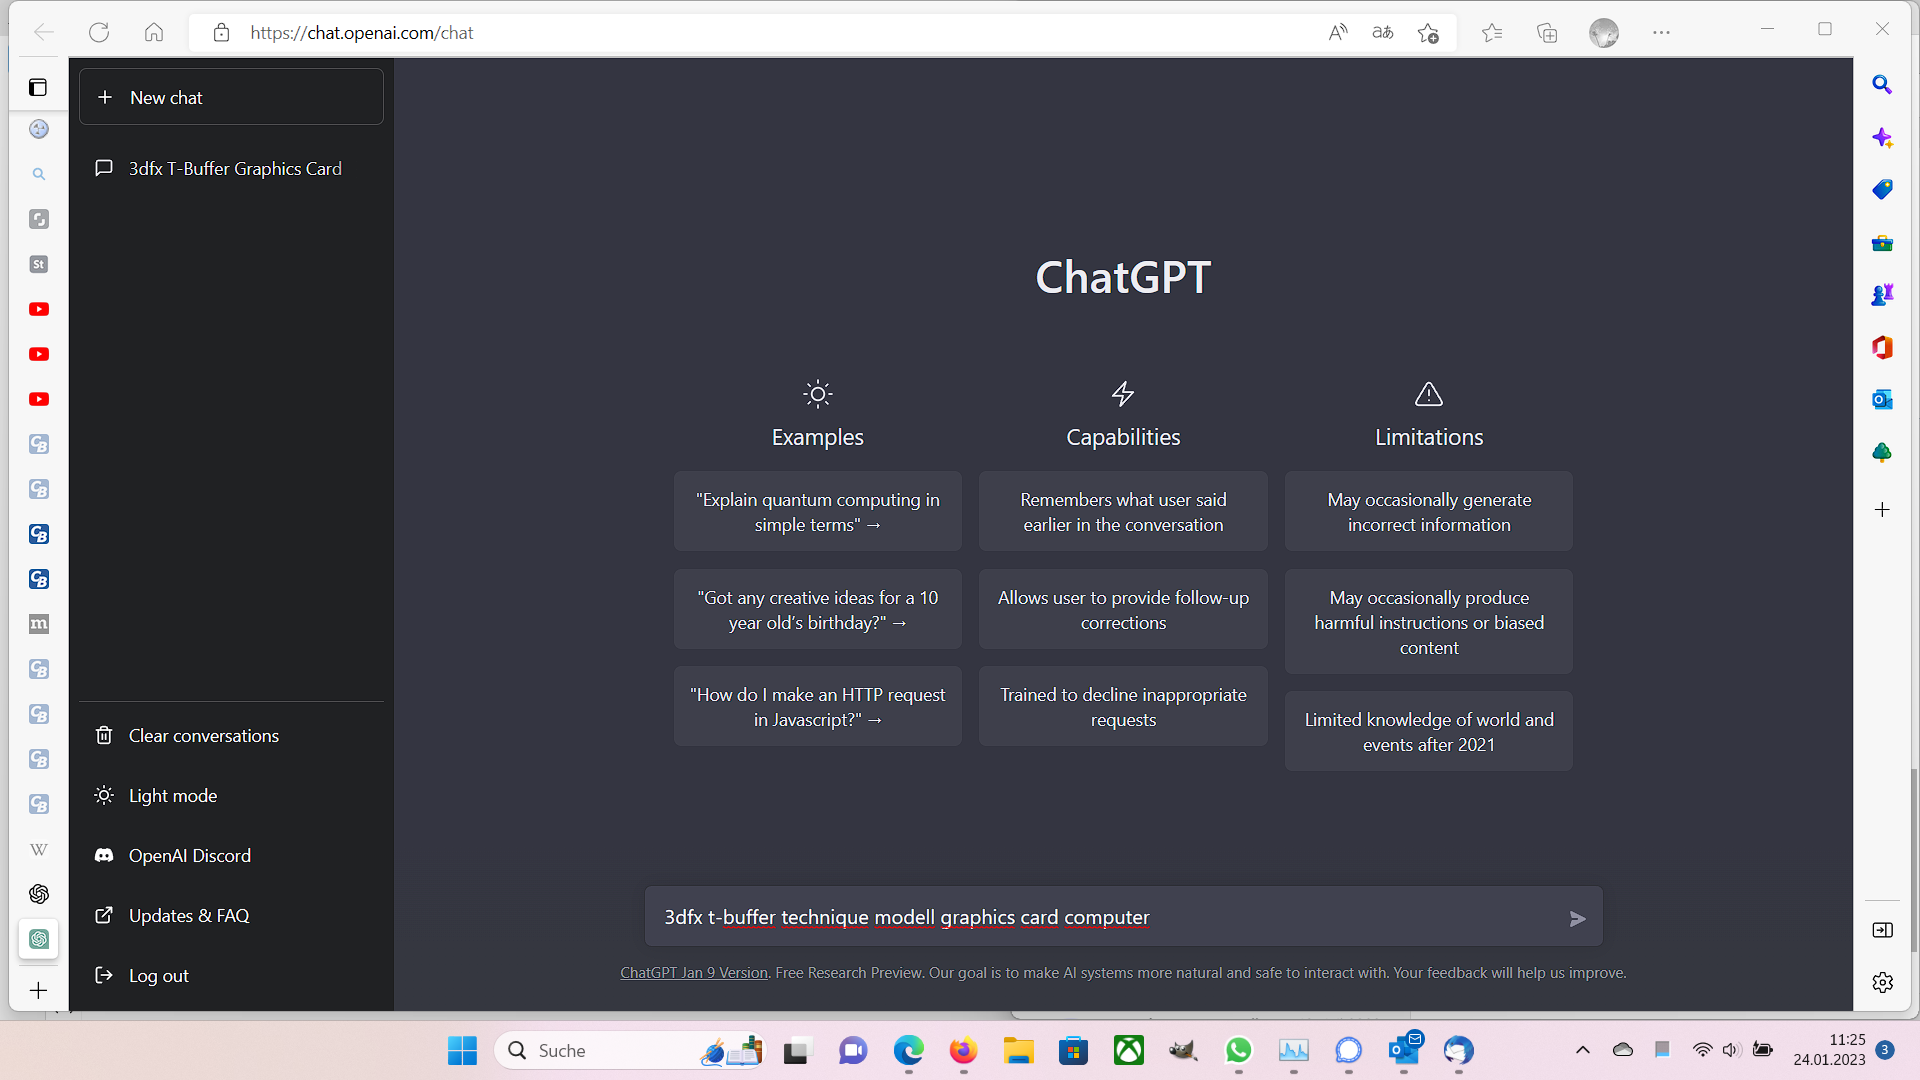Open the OpenAI Discord link

(189, 856)
